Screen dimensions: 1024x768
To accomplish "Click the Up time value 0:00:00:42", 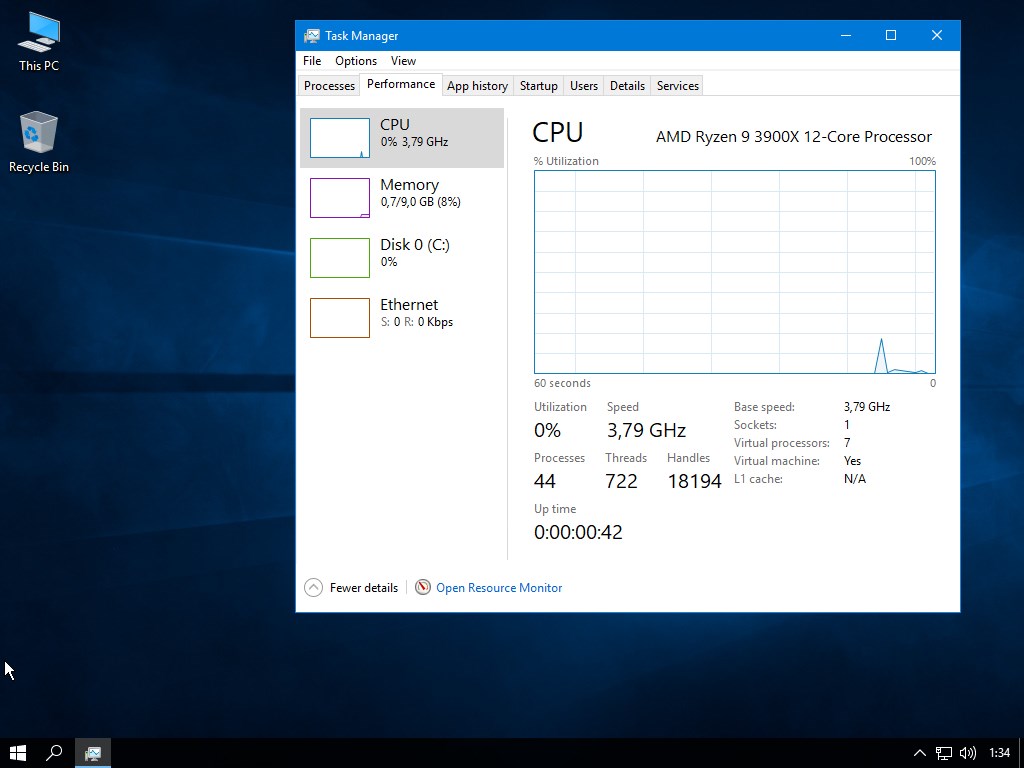I will pyautogui.click(x=578, y=532).
